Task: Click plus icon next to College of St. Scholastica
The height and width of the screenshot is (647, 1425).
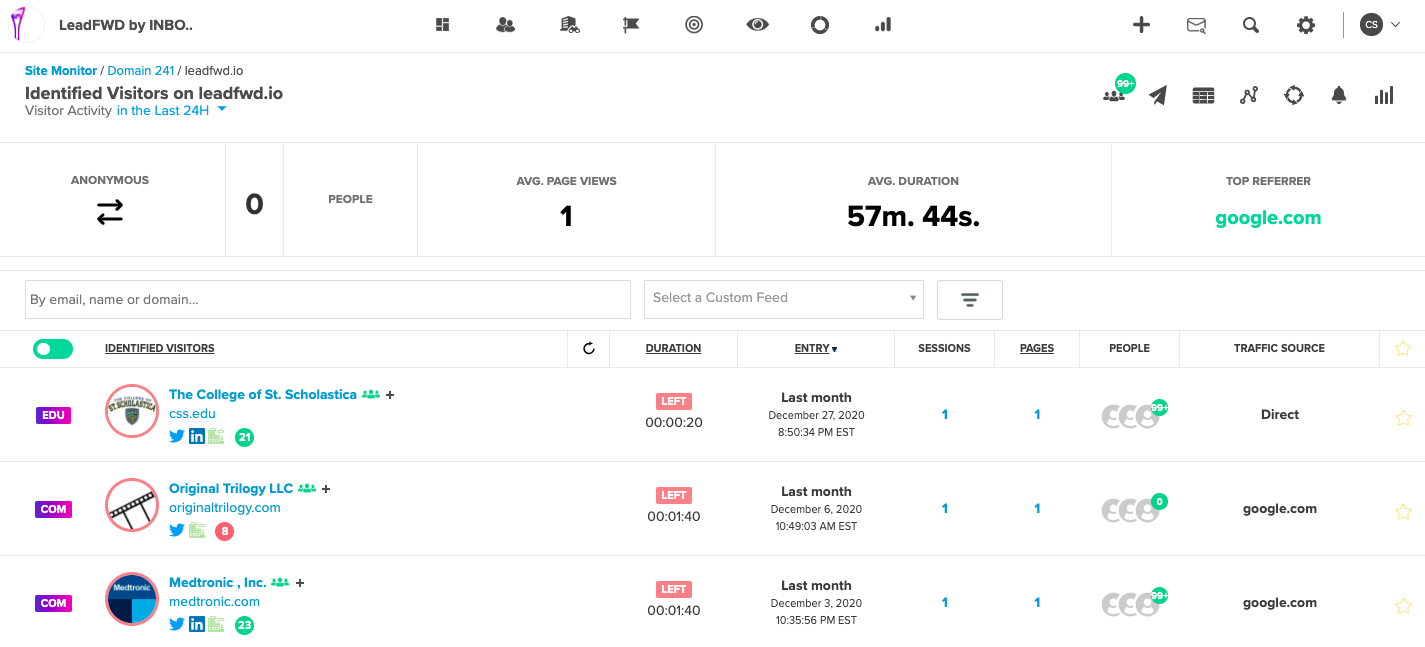Action: [x=390, y=395]
